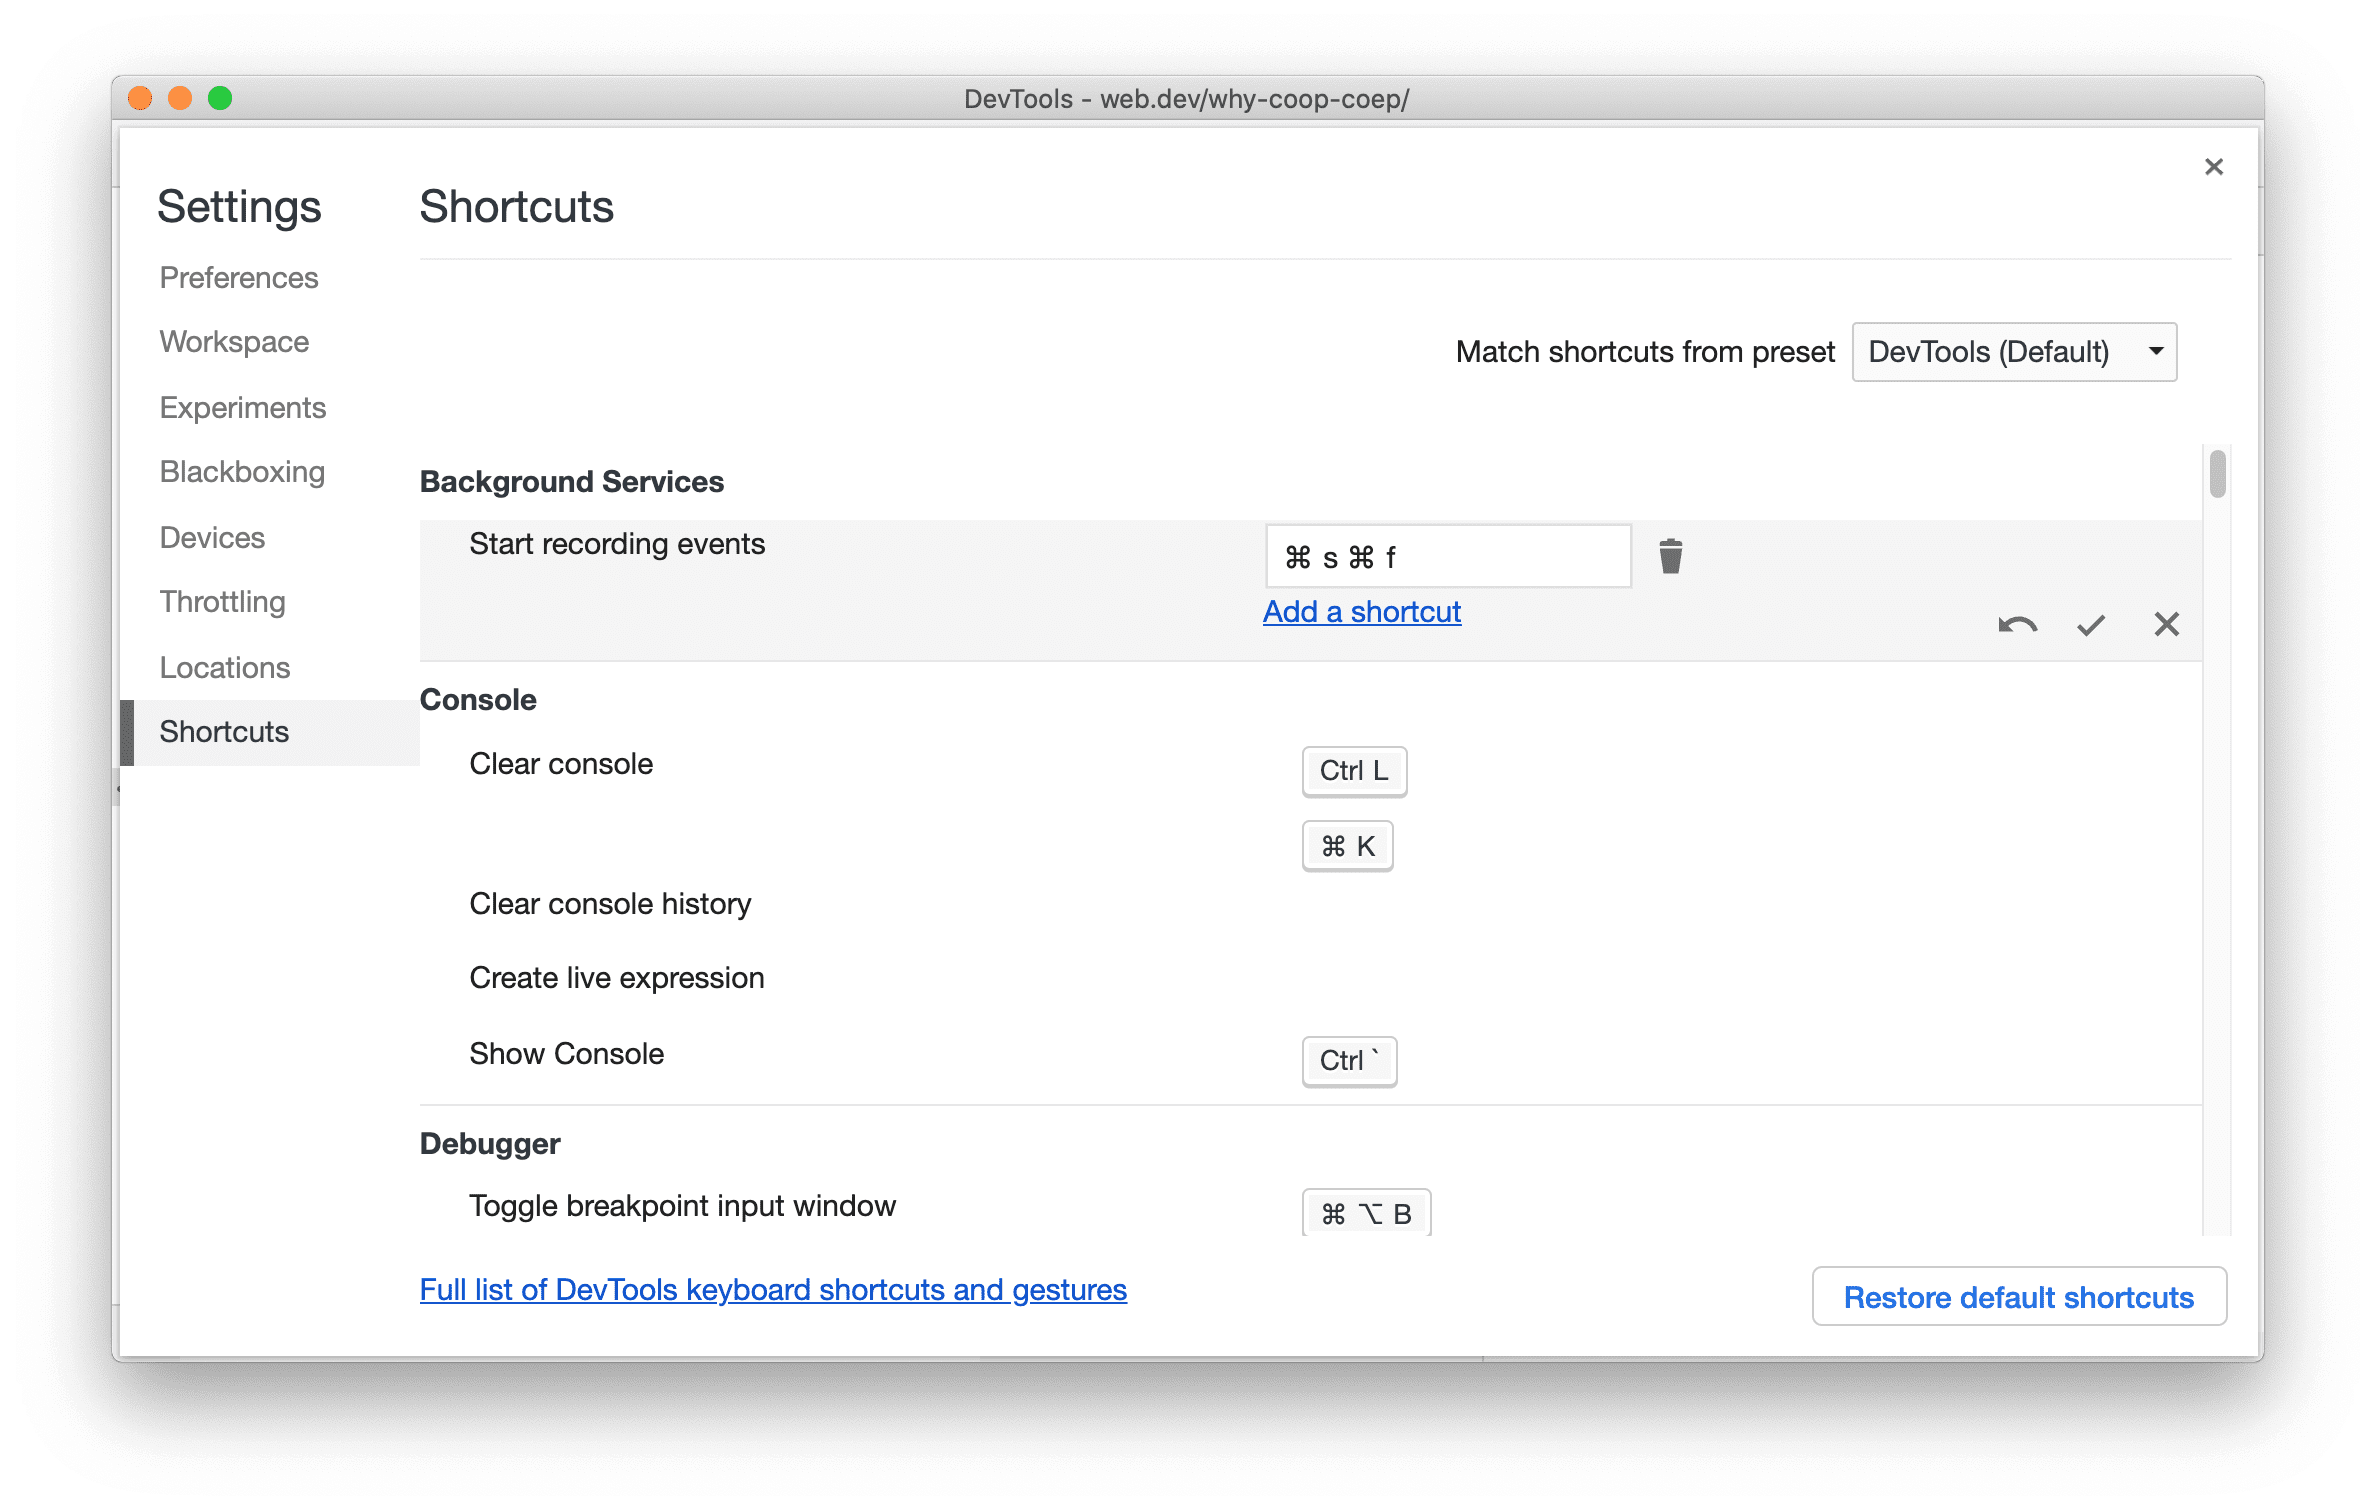Click the close Settings X button
2376x1510 pixels.
pyautogui.click(x=2215, y=166)
